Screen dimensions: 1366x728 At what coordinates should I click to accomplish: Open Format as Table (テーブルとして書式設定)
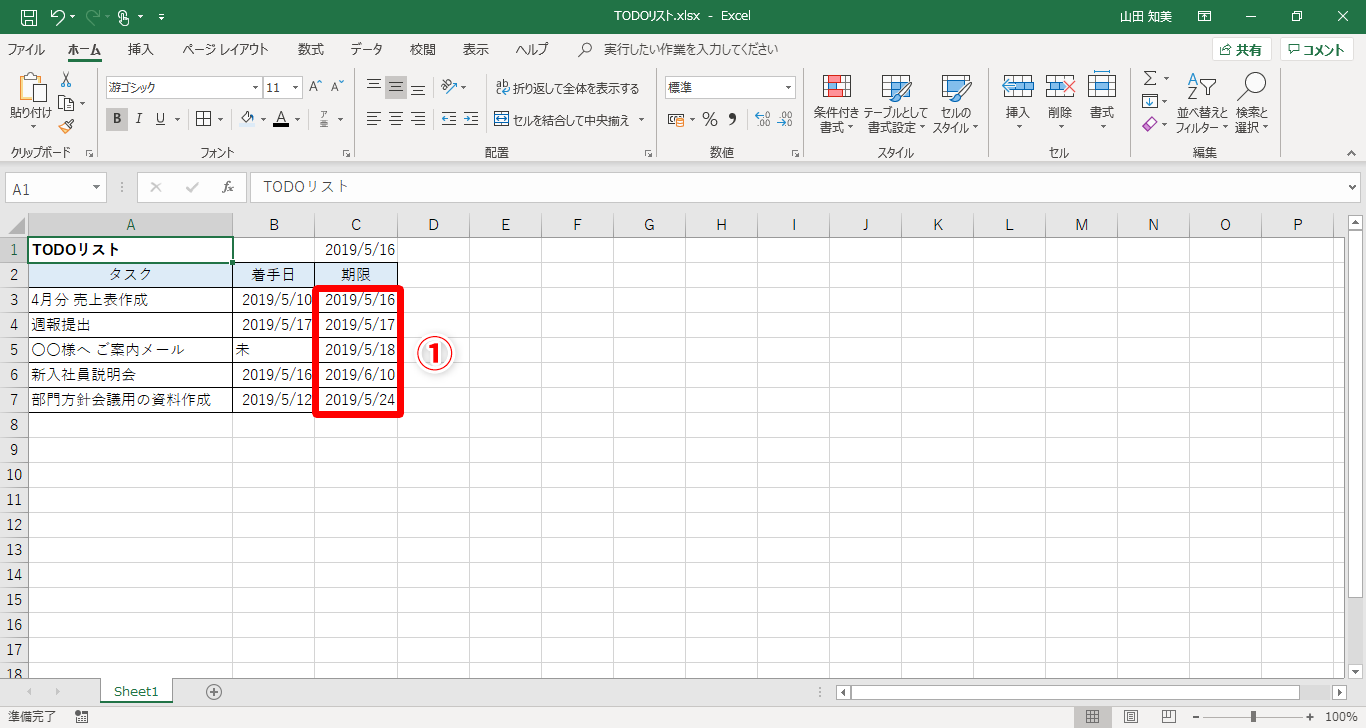pyautogui.click(x=896, y=104)
